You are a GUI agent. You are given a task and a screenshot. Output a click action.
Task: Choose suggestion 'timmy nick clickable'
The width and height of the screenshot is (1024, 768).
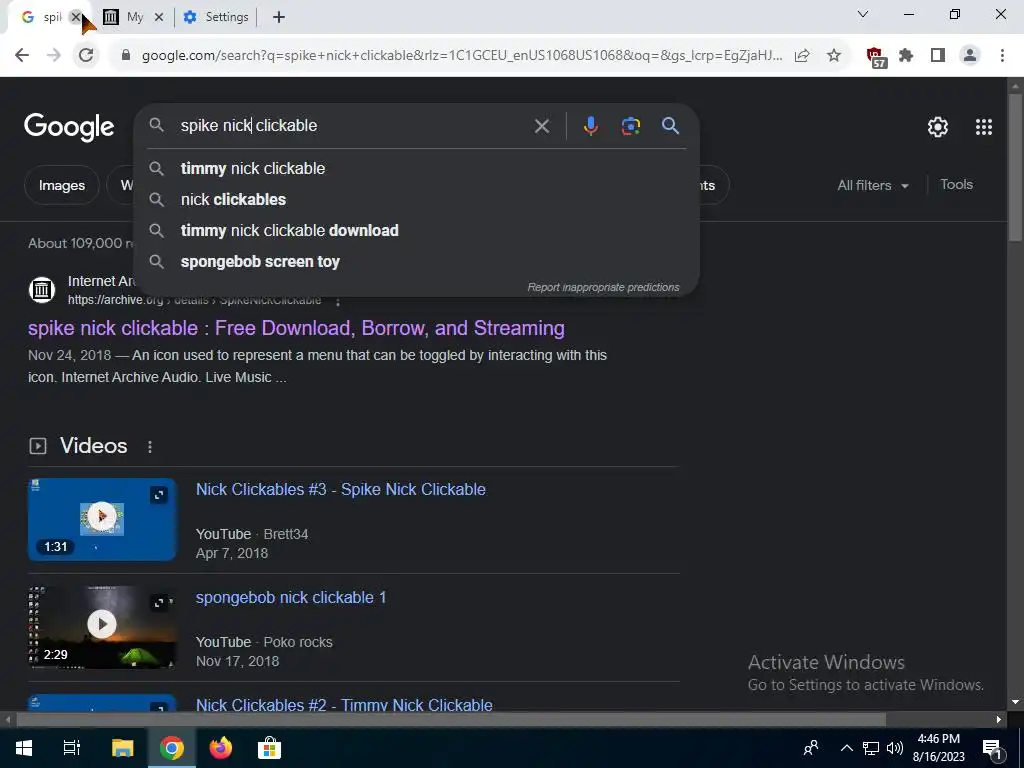point(417,168)
